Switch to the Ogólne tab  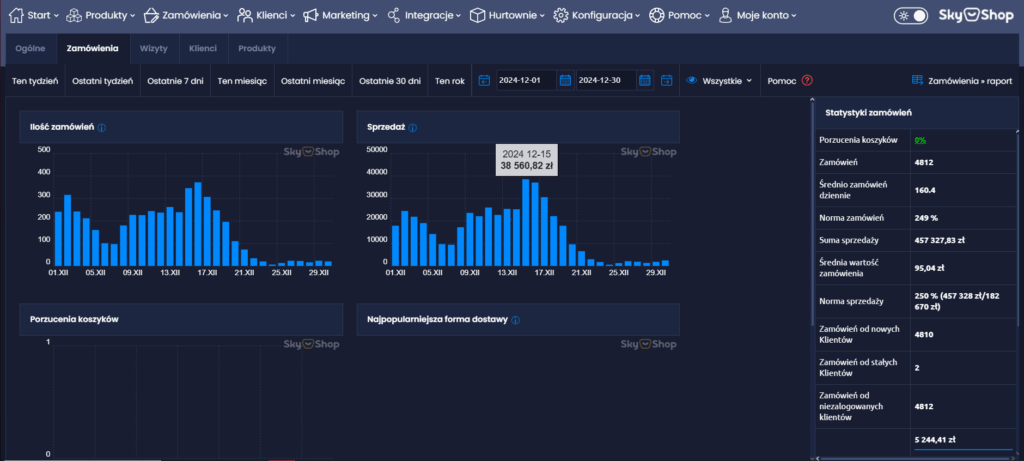(31, 48)
